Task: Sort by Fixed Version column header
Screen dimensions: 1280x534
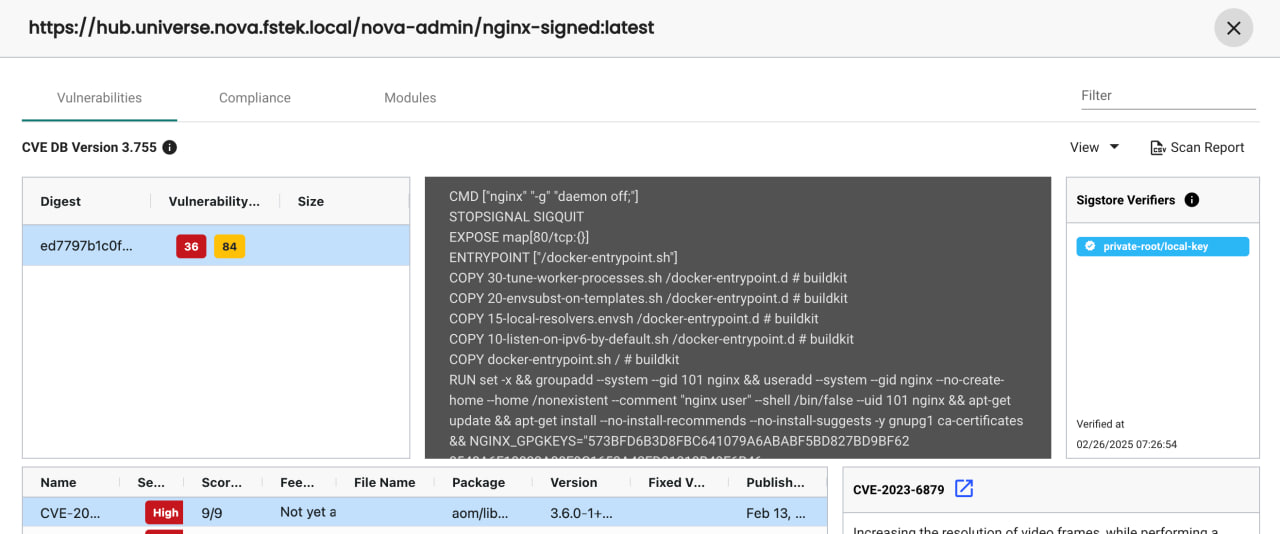Action: pyautogui.click(x=677, y=482)
